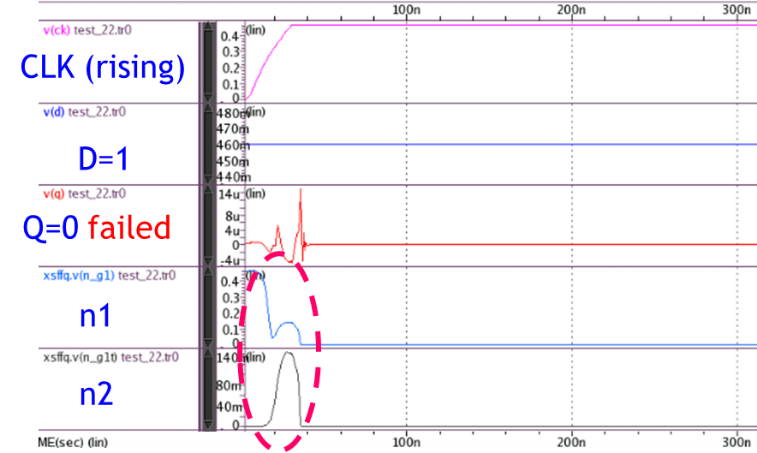Click the down arrow of v(d) panel scrollbar
757x453 pixels.
coord(208,179)
